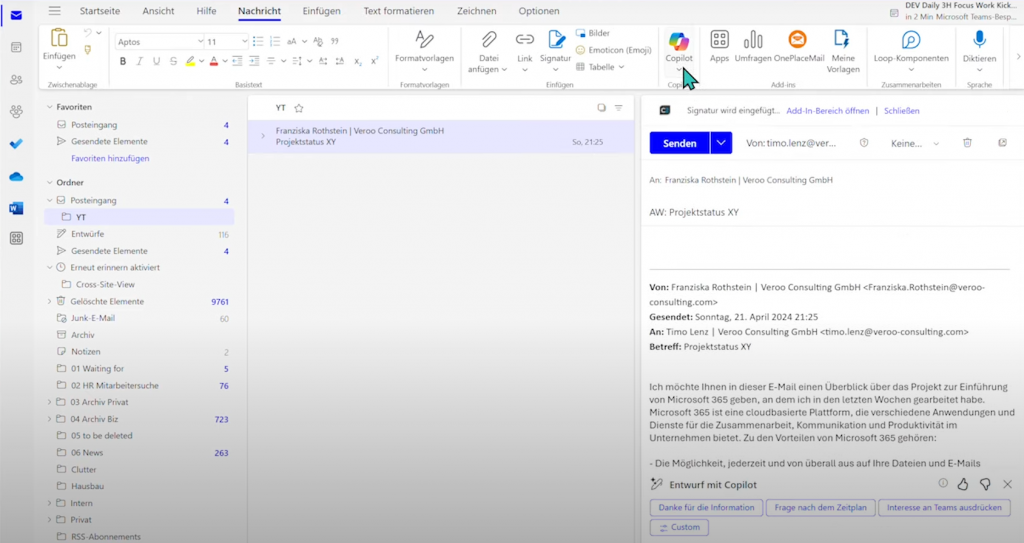Open the Keine sensitivity dropdown

[x=915, y=143]
